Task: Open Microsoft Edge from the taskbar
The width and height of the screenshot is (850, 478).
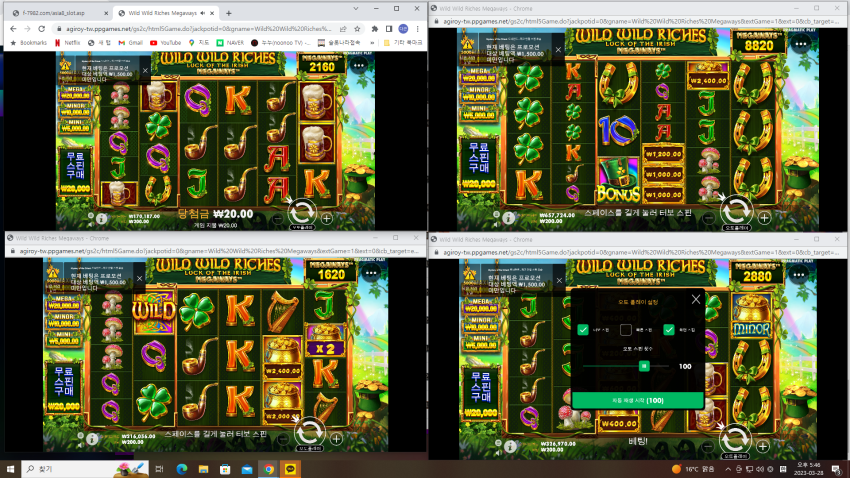Action: coord(182,469)
